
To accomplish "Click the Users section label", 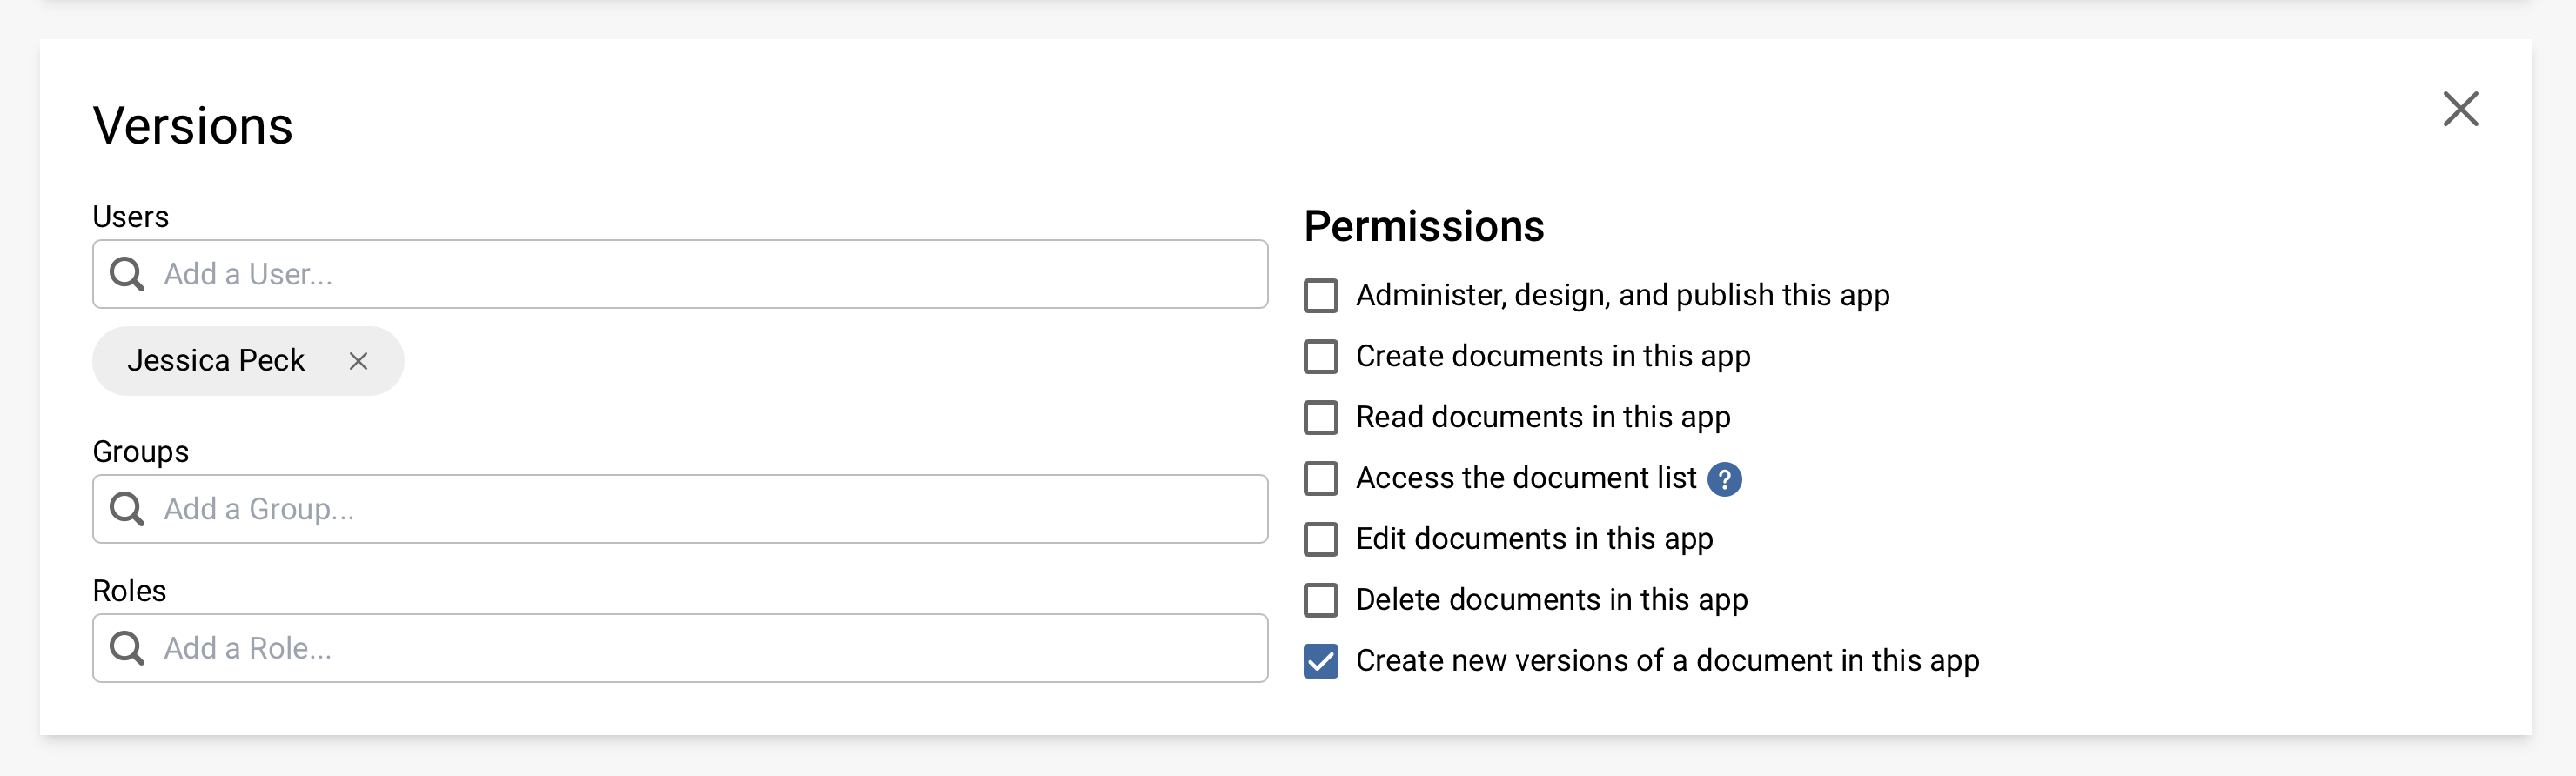I will coord(130,216).
